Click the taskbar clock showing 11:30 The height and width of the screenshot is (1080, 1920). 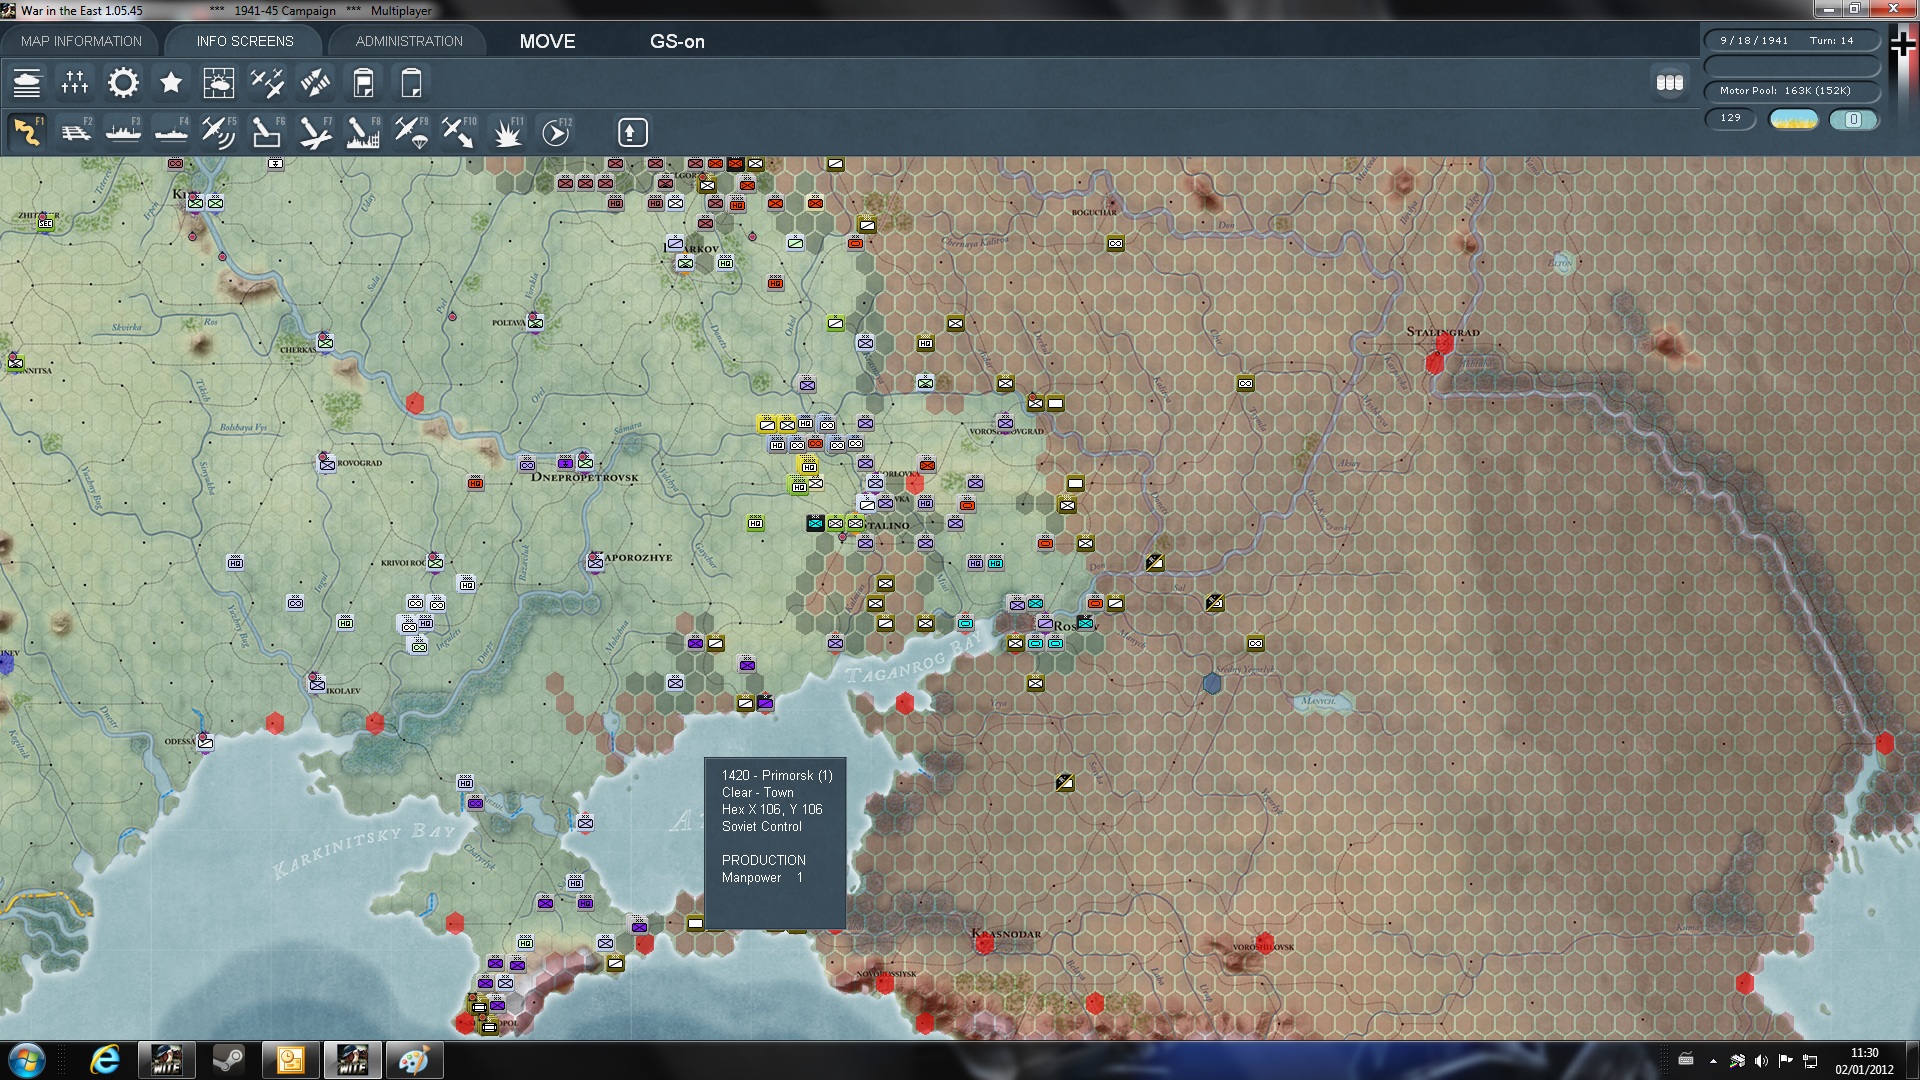[x=1864, y=1061]
